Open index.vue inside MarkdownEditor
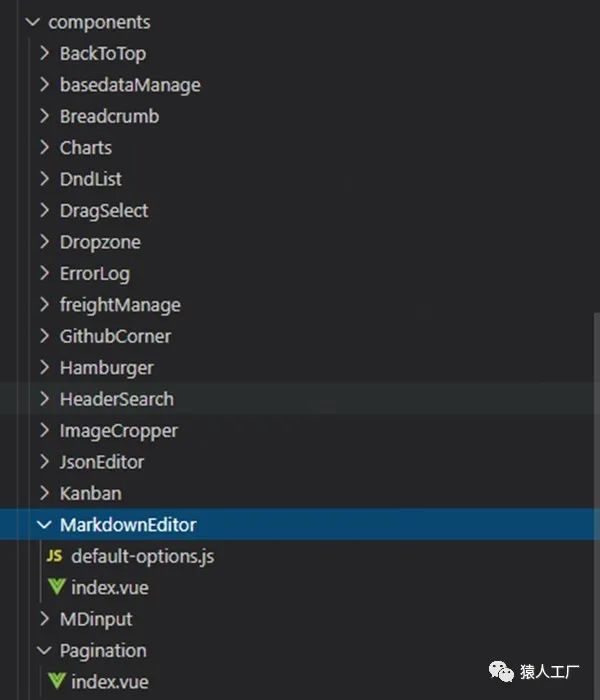The width and height of the screenshot is (600, 700). point(110,587)
